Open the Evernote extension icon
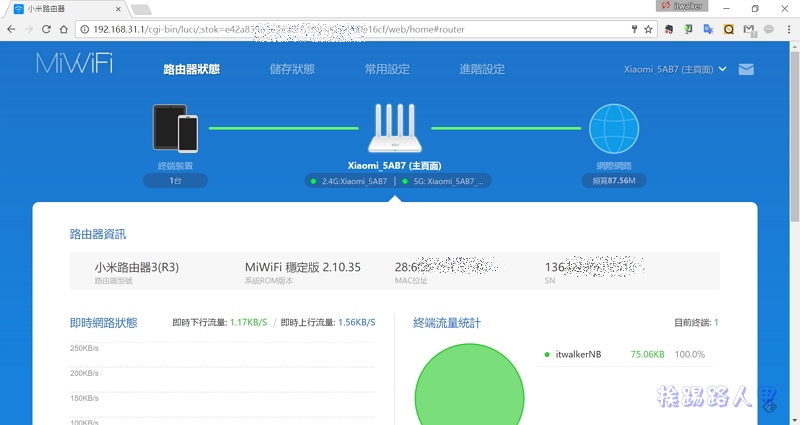The width and height of the screenshot is (800, 425). pos(668,29)
